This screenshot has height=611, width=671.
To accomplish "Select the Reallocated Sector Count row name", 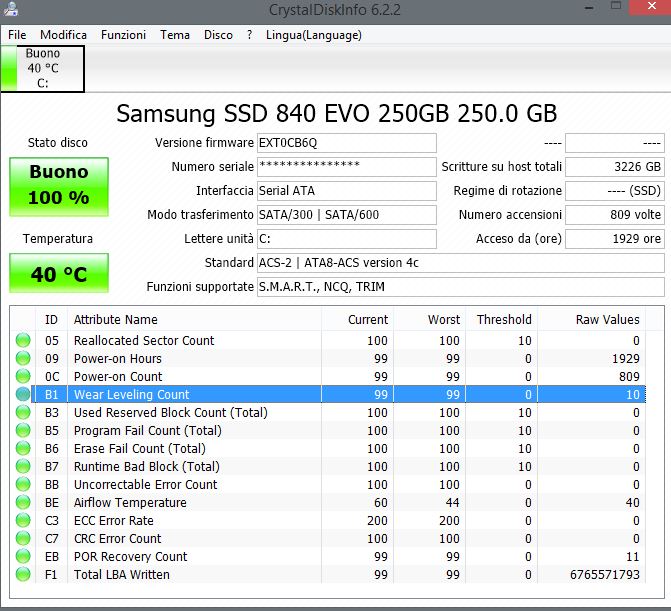I will (x=144, y=341).
